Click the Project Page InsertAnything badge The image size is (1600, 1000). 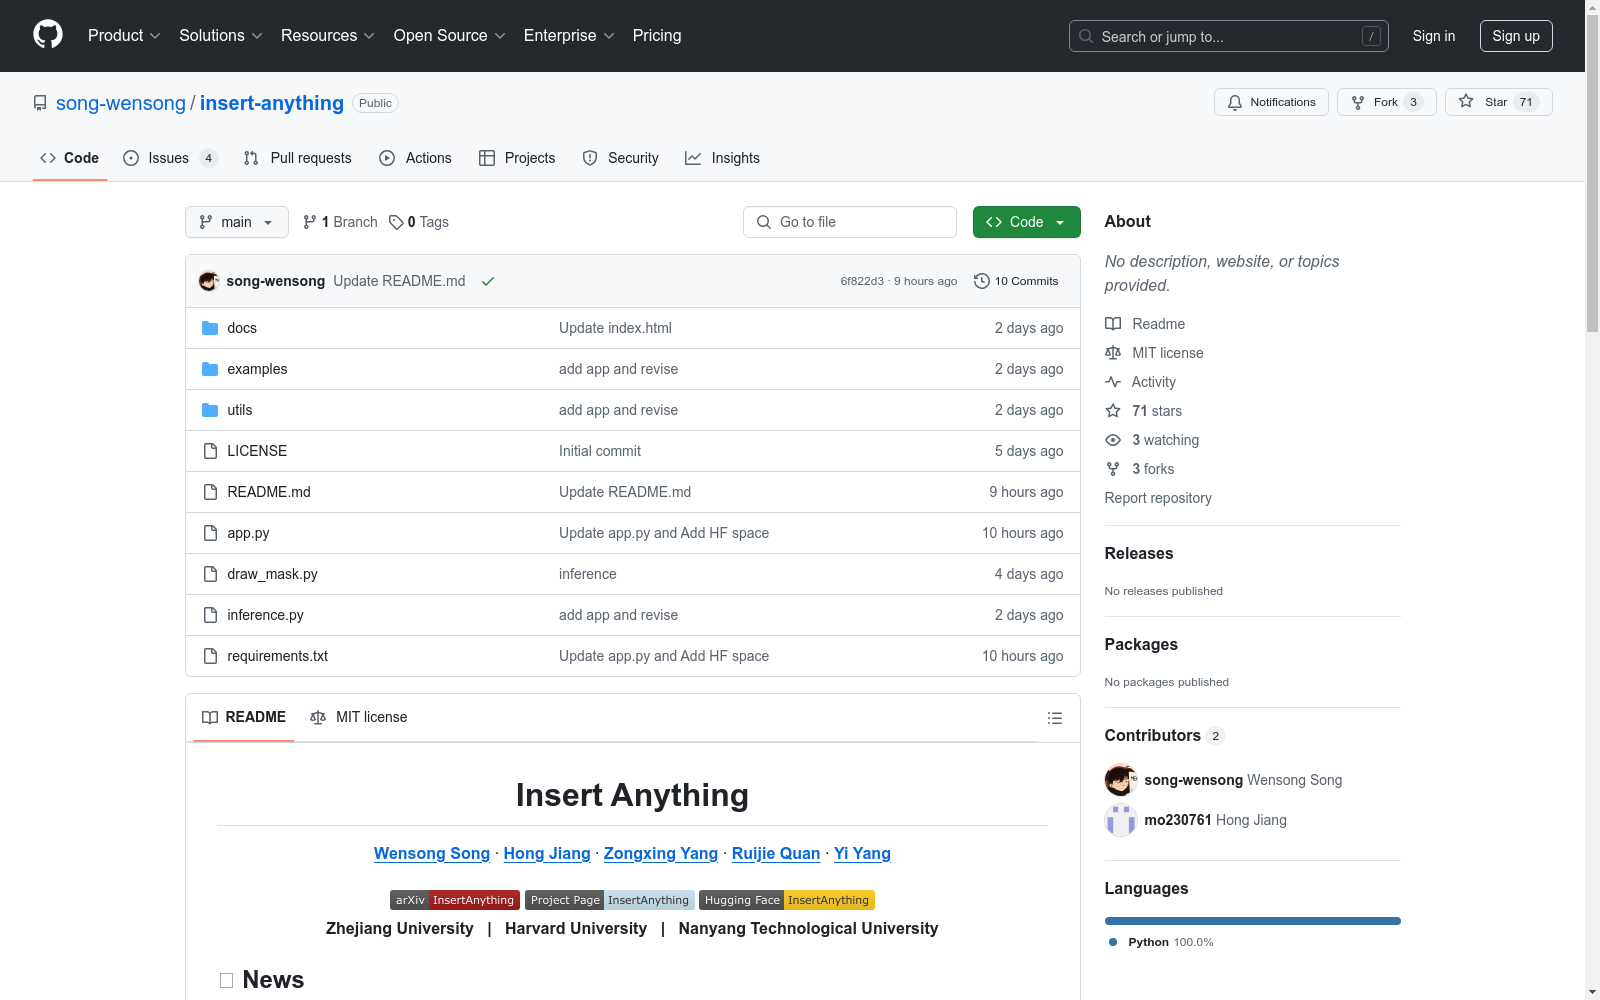[x=610, y=900]
